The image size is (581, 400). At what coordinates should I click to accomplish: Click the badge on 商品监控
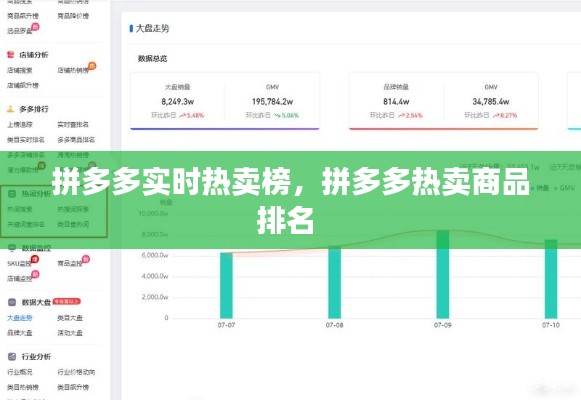click(x=86, y=259)
